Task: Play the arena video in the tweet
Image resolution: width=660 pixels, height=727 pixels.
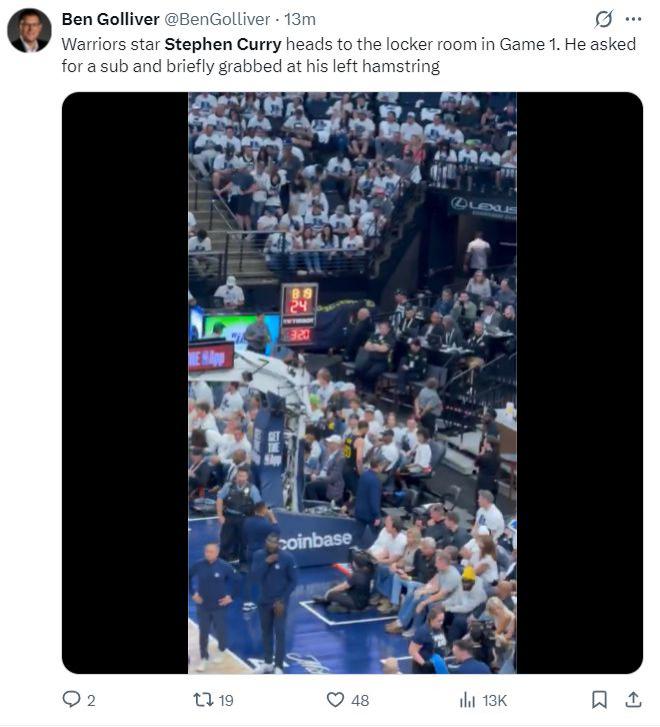Action: (x=352, y=383)
